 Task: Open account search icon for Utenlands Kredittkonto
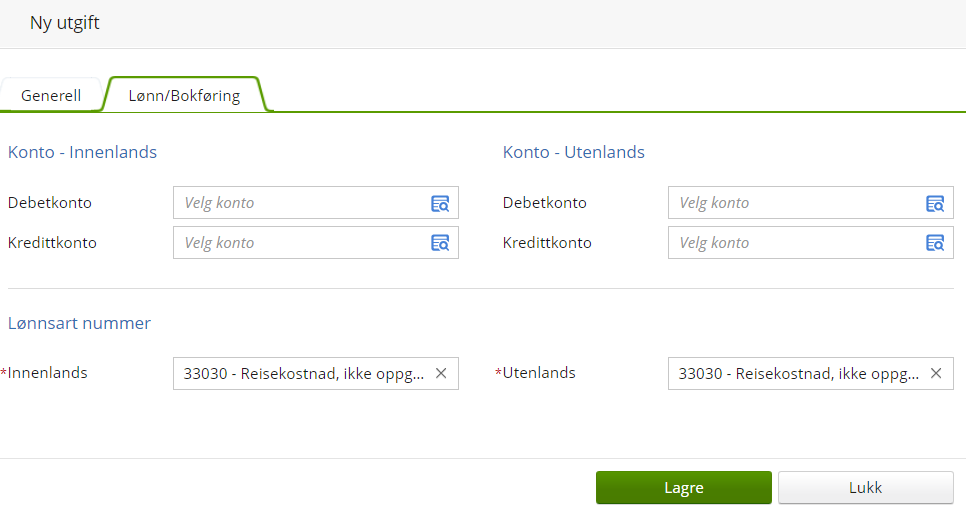[935, 243]
